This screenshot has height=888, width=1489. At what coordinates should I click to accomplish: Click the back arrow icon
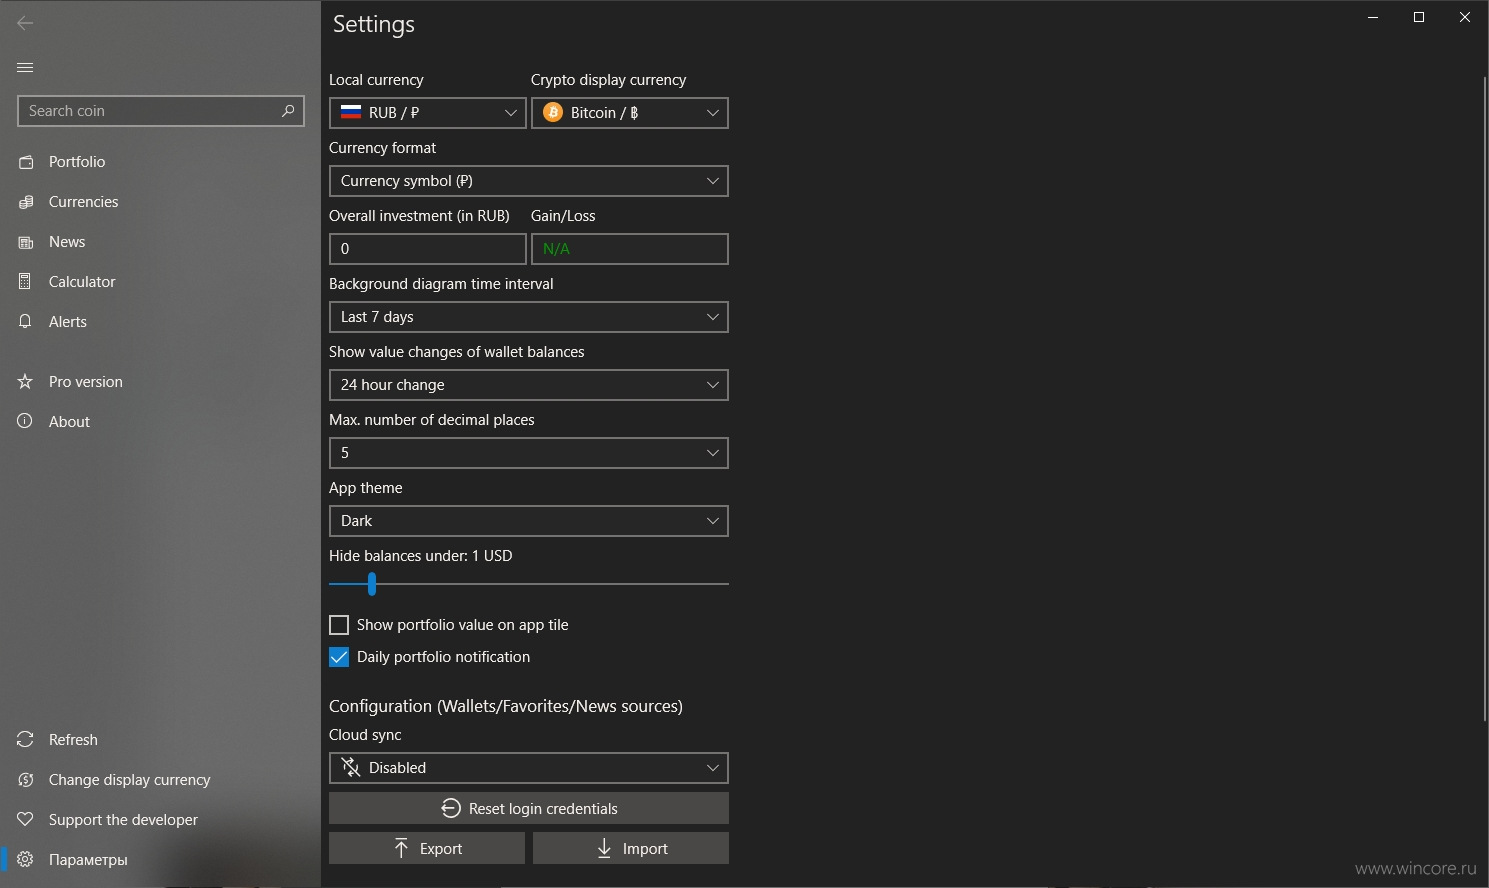25,23
